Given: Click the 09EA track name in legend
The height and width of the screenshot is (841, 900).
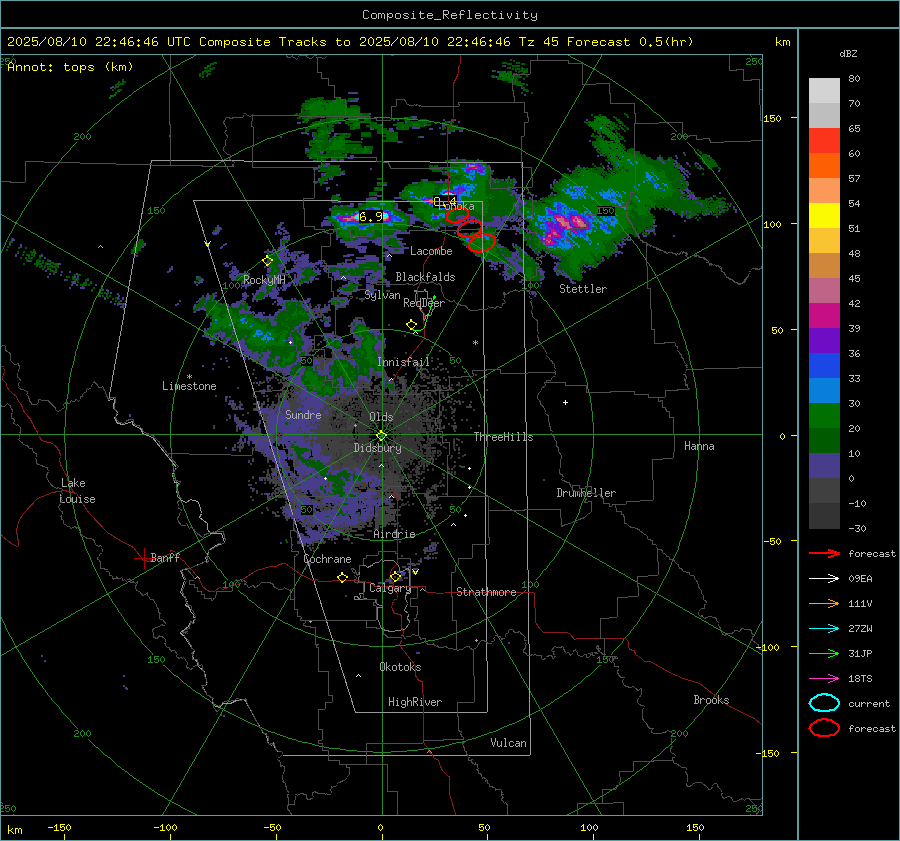Looking at the screenshot, I should pyautogui.click(x=860, y=579).
